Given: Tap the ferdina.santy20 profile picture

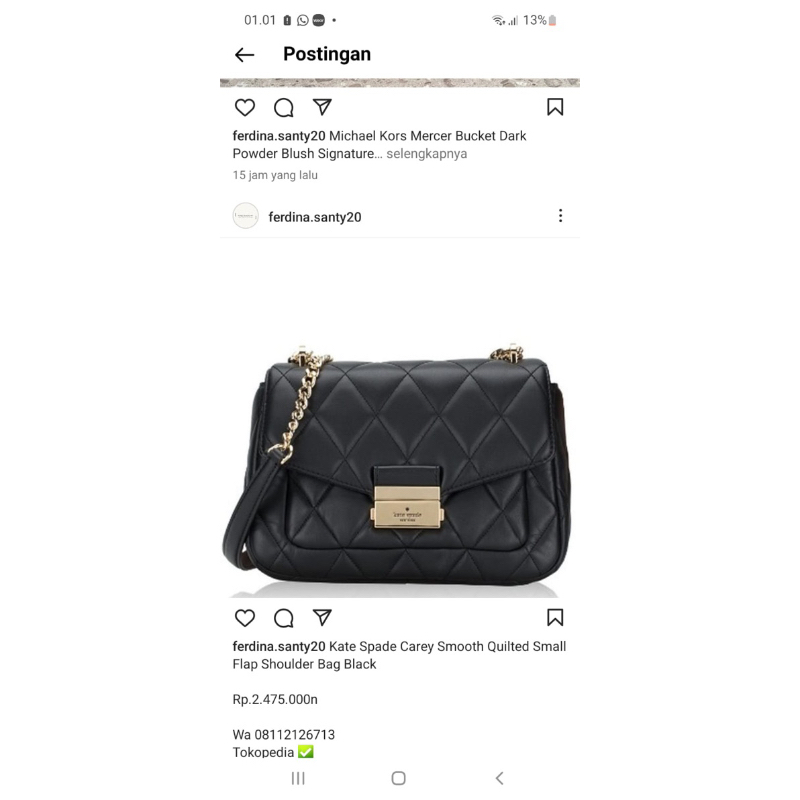Looking at the screenshot, I should pyautogui.click(x=245, y=216).
